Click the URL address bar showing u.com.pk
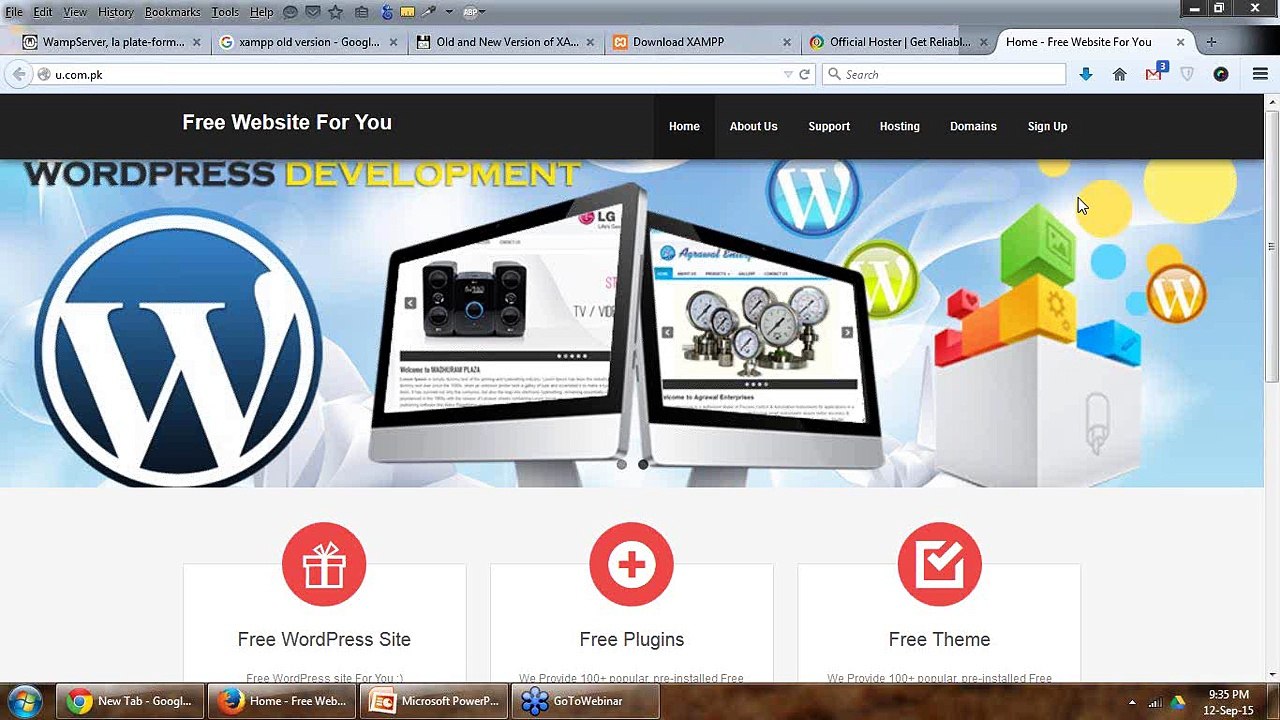Screen dimensions: 1280x720 [x=410, y=74]
